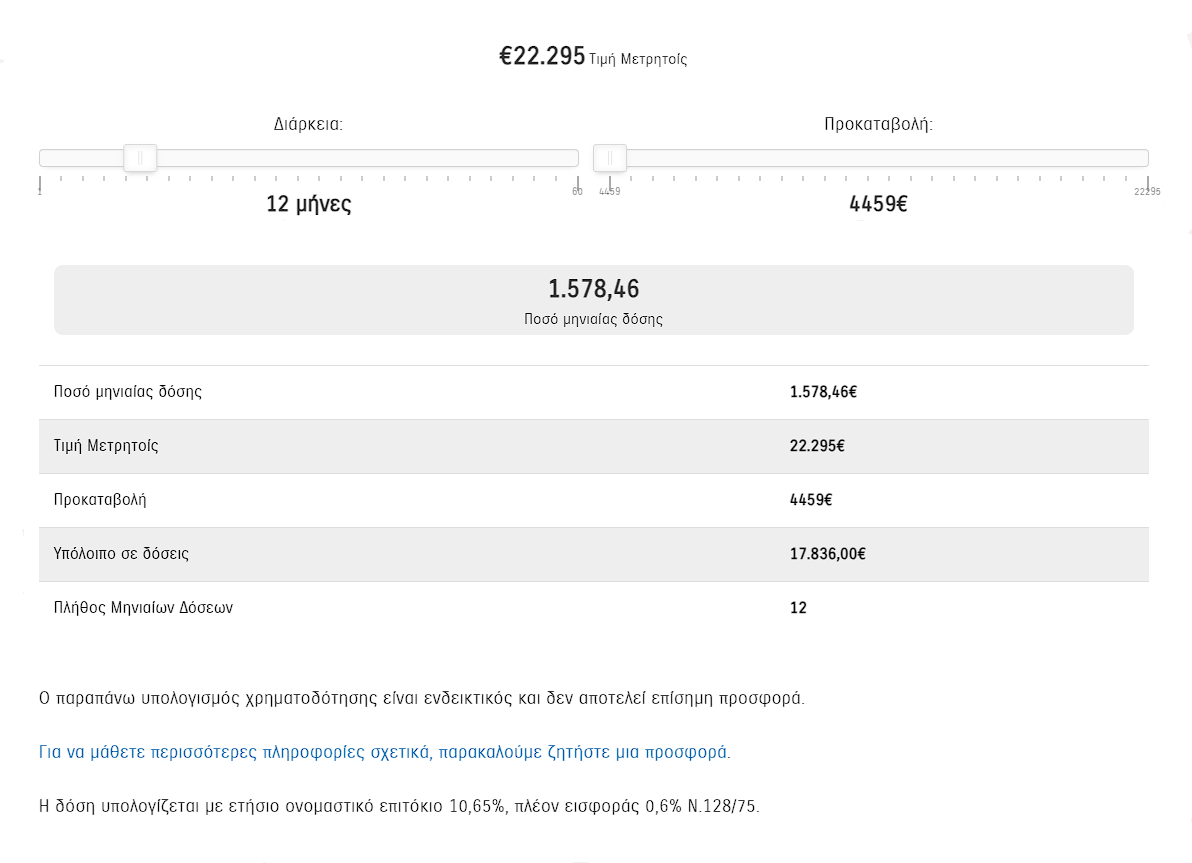Click the 'Προκαταβολή' table row label
1192x863 pixels.
point(100,500)
